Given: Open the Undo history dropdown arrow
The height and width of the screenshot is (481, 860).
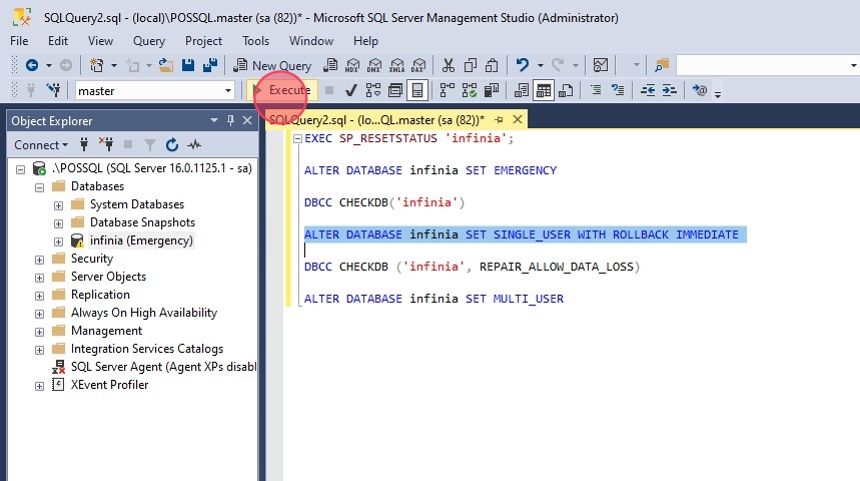Looking at the screenshot, I should pos(540,66).
